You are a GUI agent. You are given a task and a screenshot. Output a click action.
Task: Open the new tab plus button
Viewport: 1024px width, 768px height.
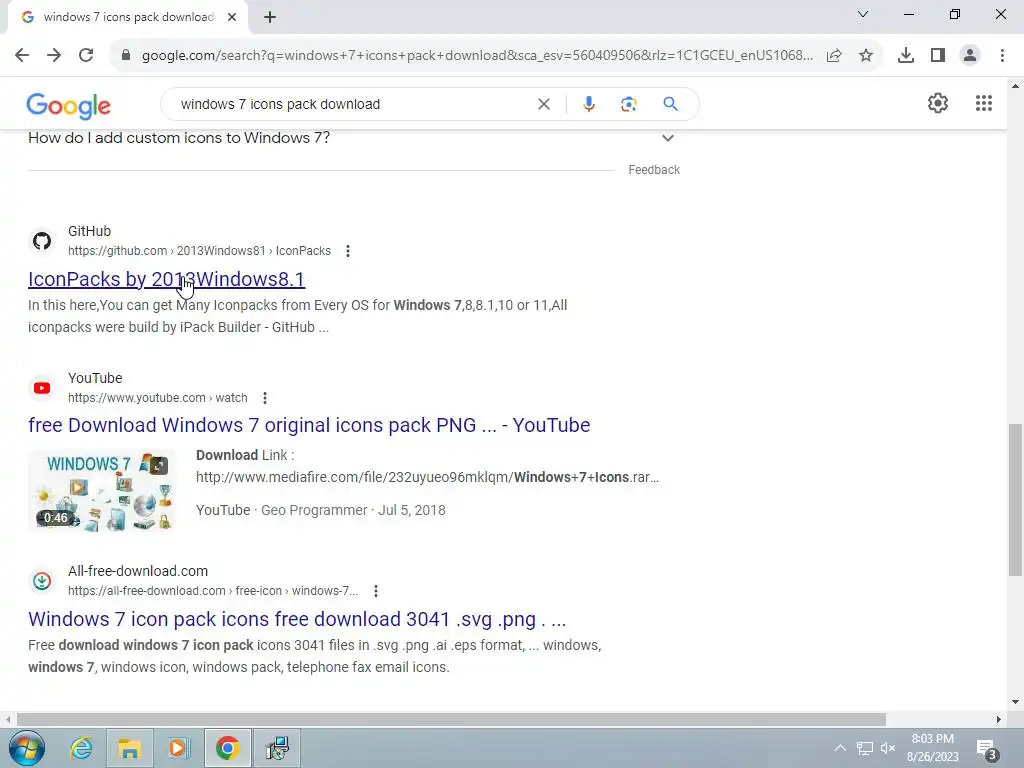click(270, 18)
